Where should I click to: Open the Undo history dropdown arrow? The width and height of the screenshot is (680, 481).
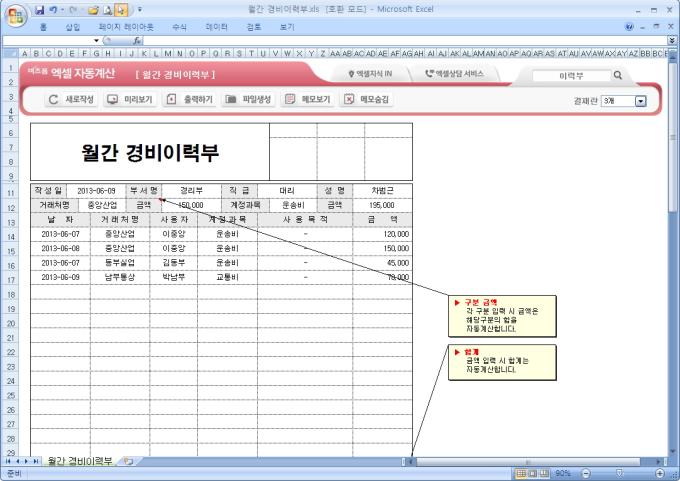coord(62,10)
